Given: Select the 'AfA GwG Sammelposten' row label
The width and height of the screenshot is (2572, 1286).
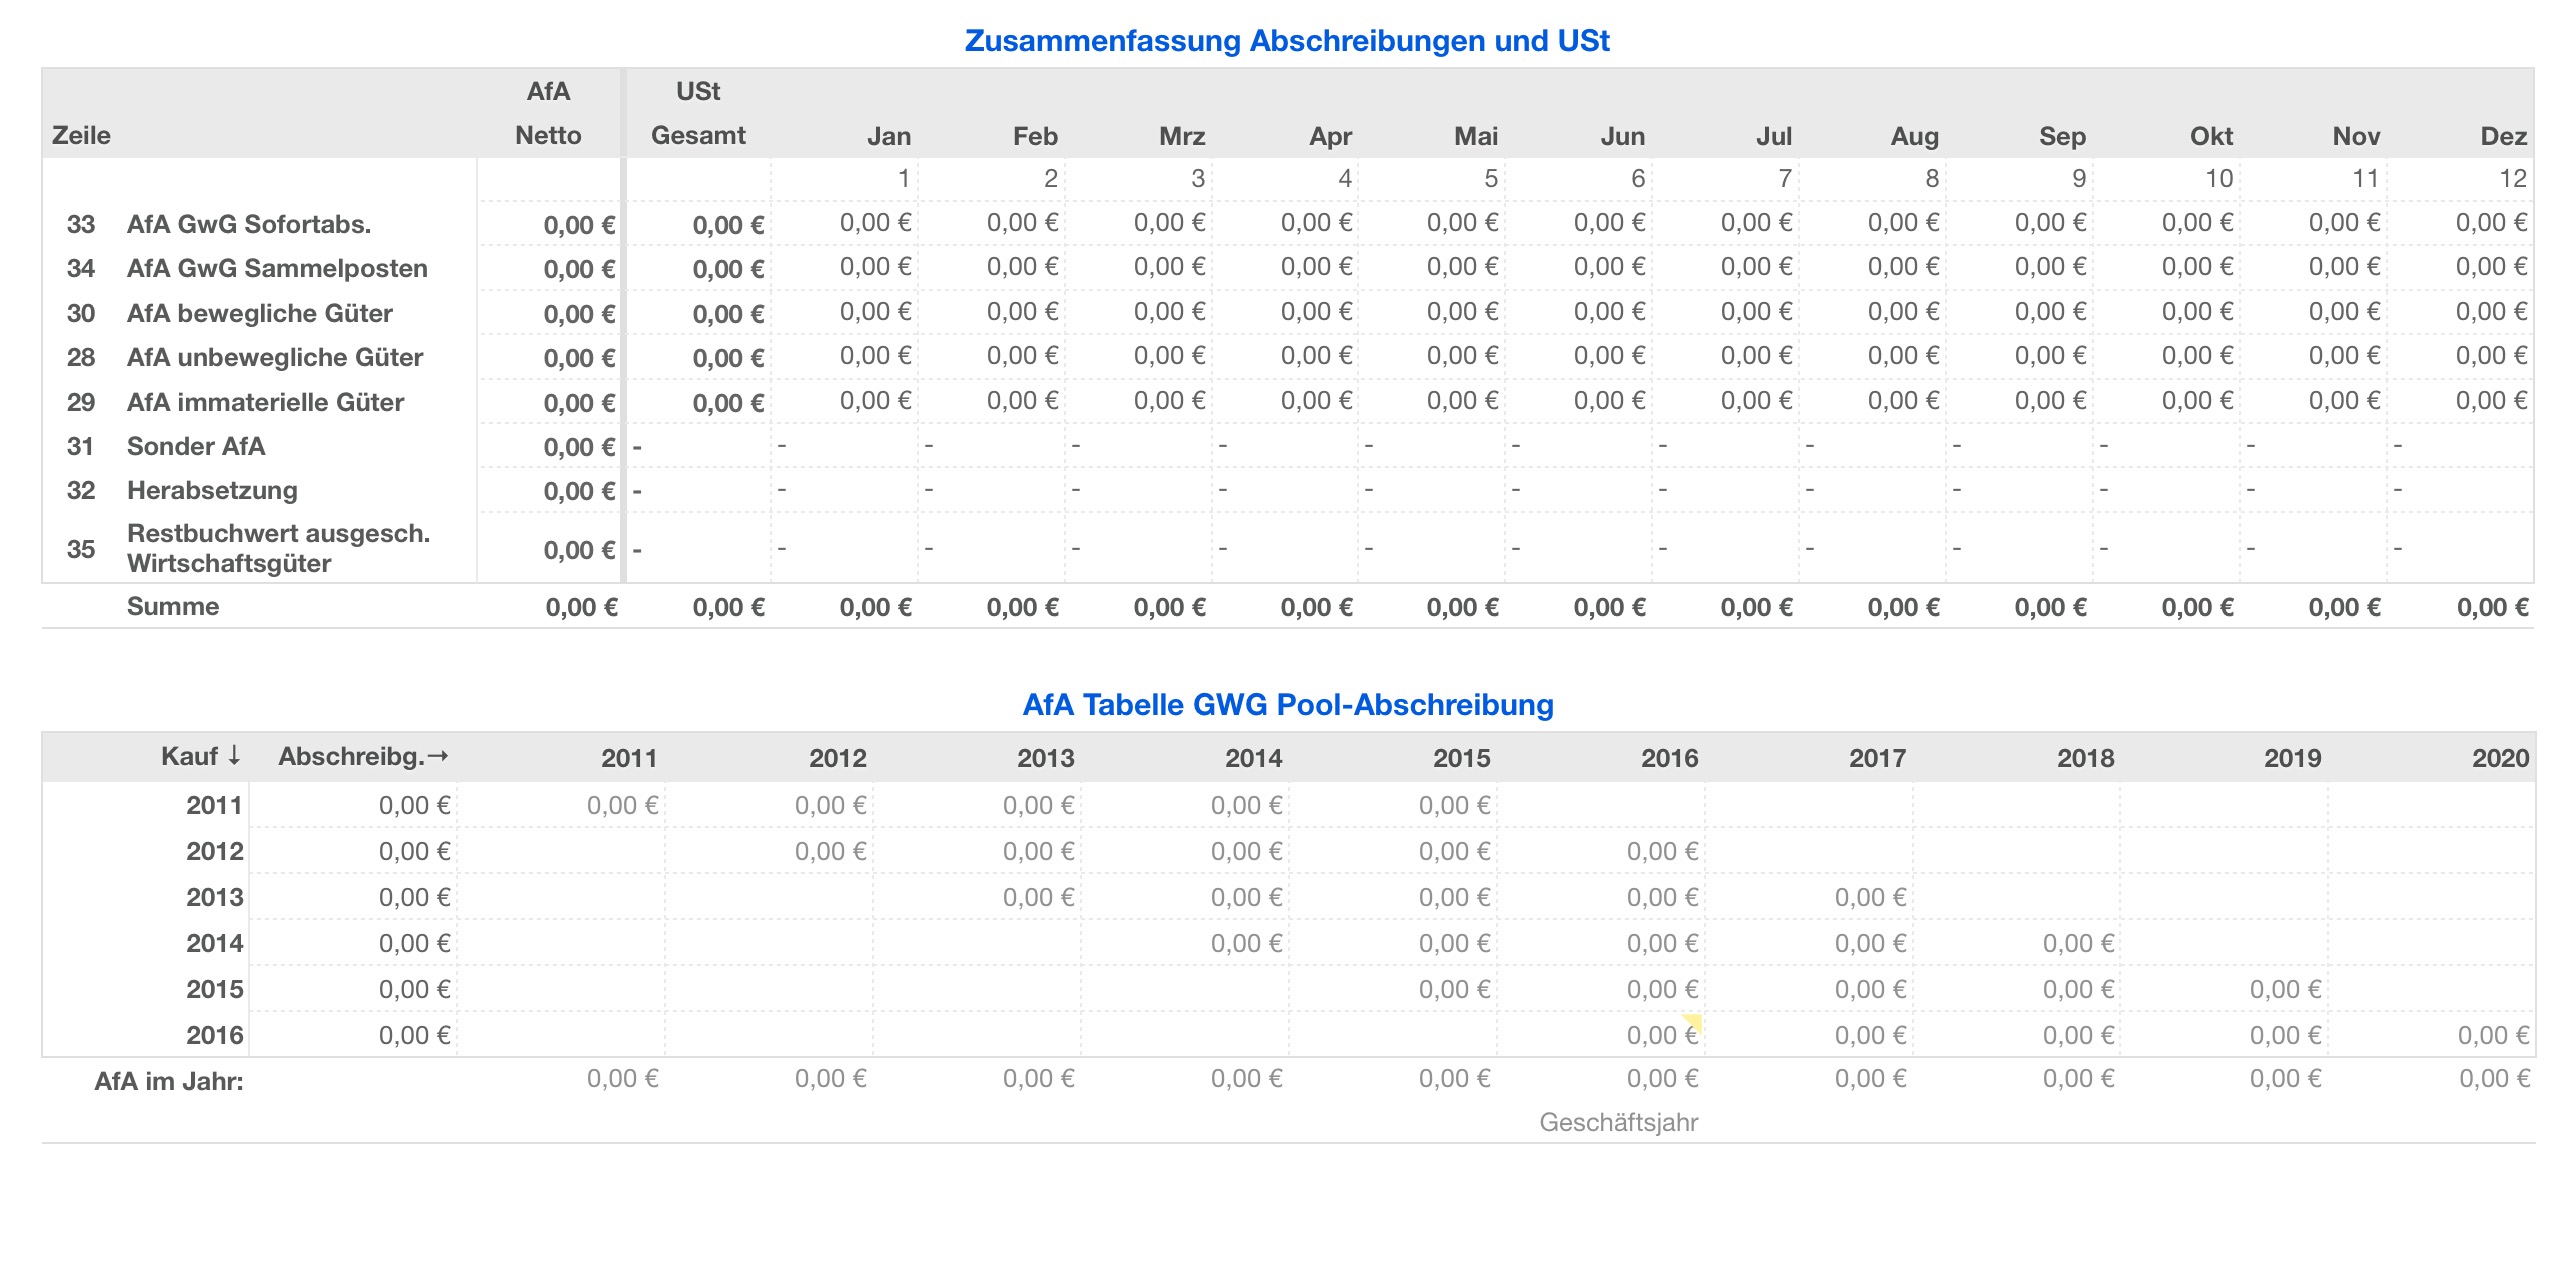Looking at the screenshot, I should click(x=276, y=268).
